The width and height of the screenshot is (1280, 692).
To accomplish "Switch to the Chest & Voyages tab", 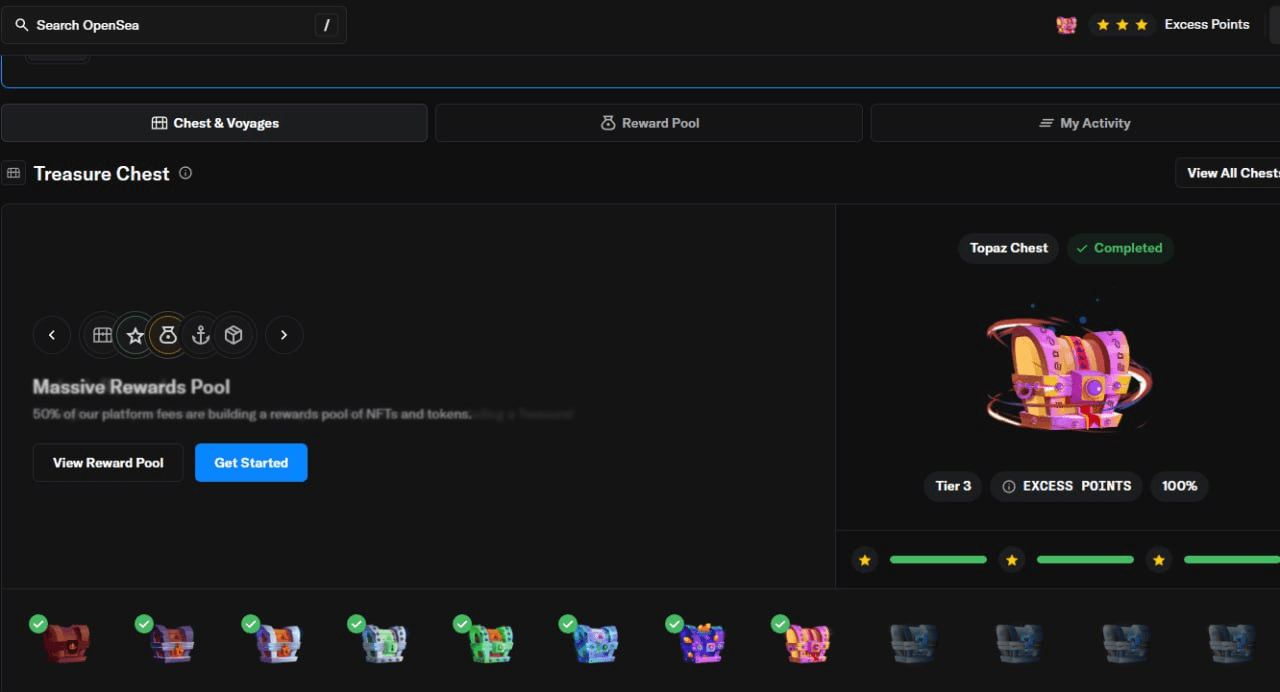I will point(214,123).
